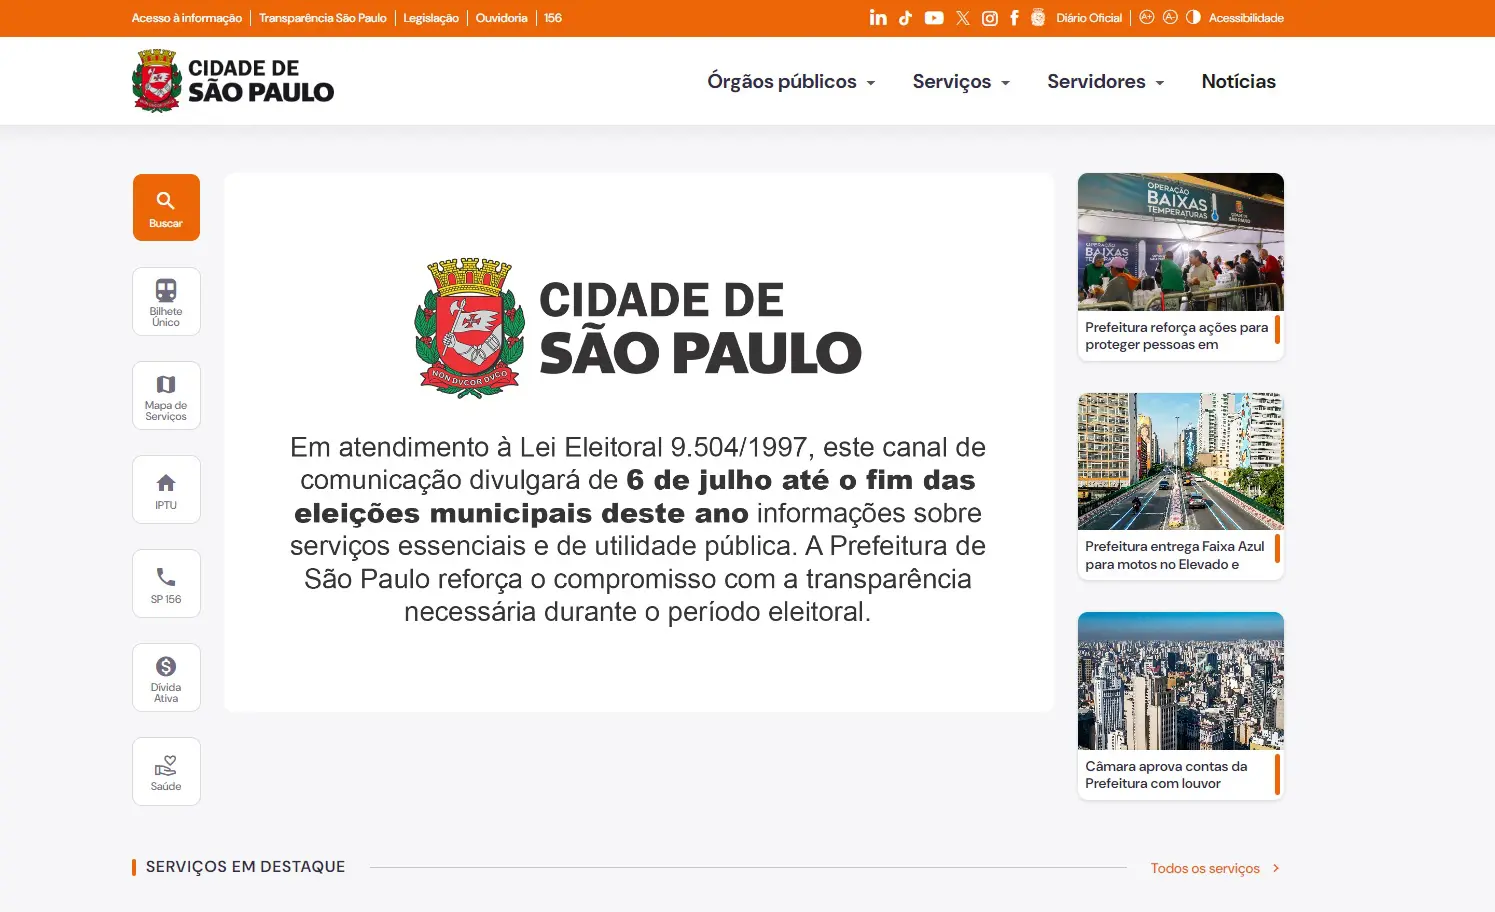Open the TikTok social icon
The width and height of the screenshot is (1495, 912).
point(905,18)
